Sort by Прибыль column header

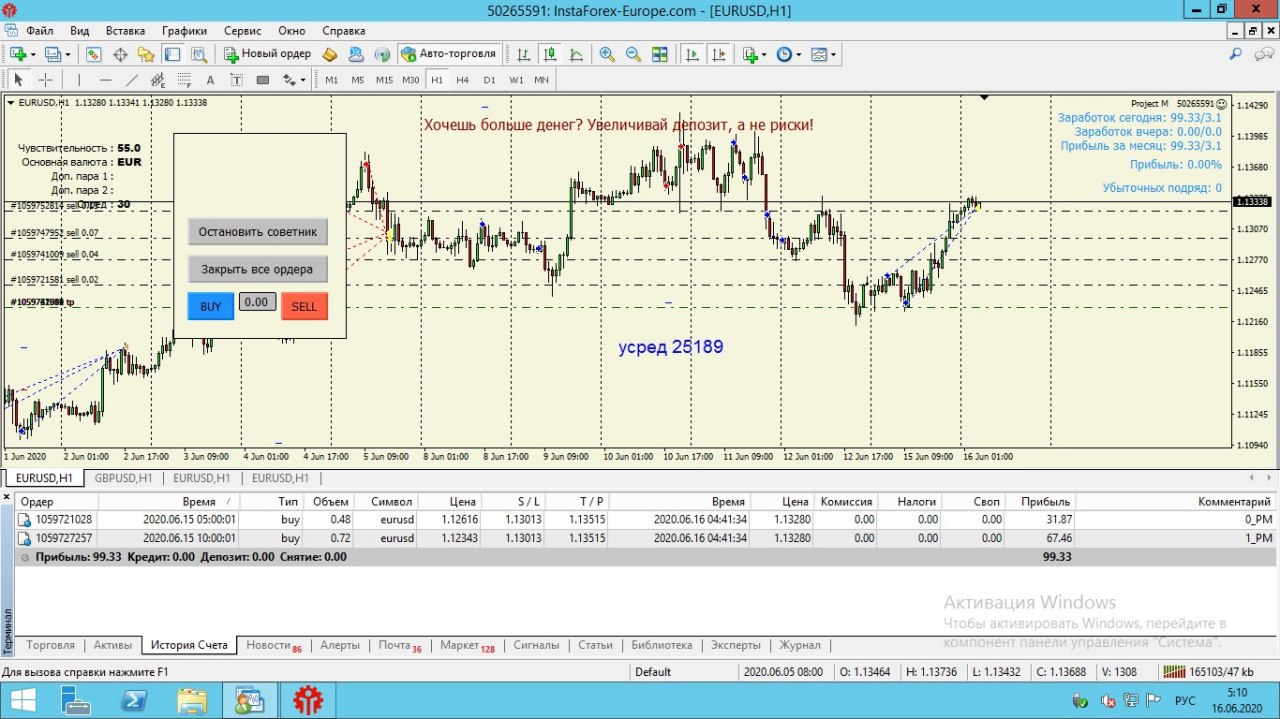pos(1039,501)
